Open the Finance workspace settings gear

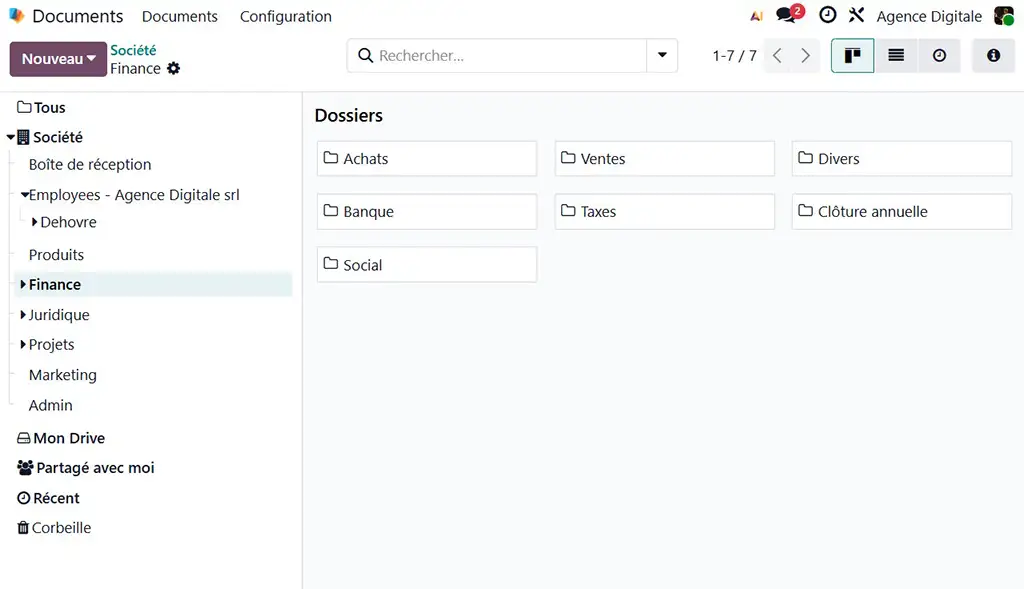point(174,68)
